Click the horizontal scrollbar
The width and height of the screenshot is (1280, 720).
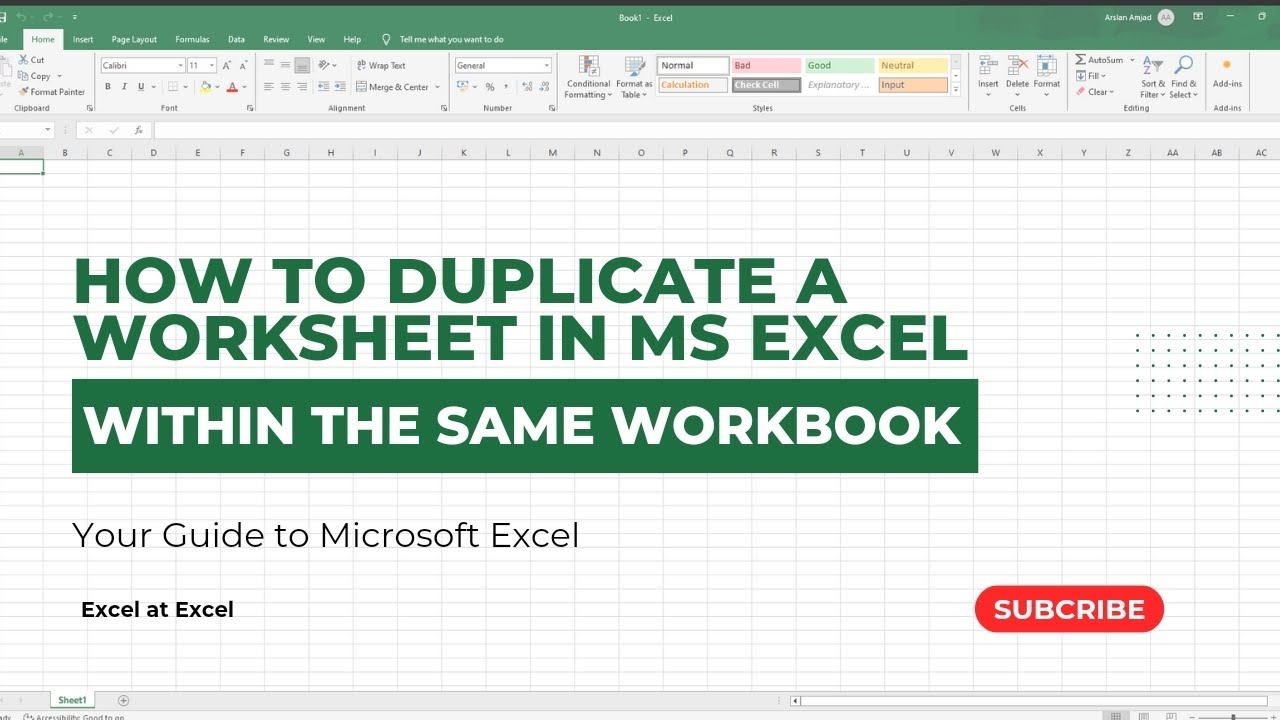click(1034, 701)
